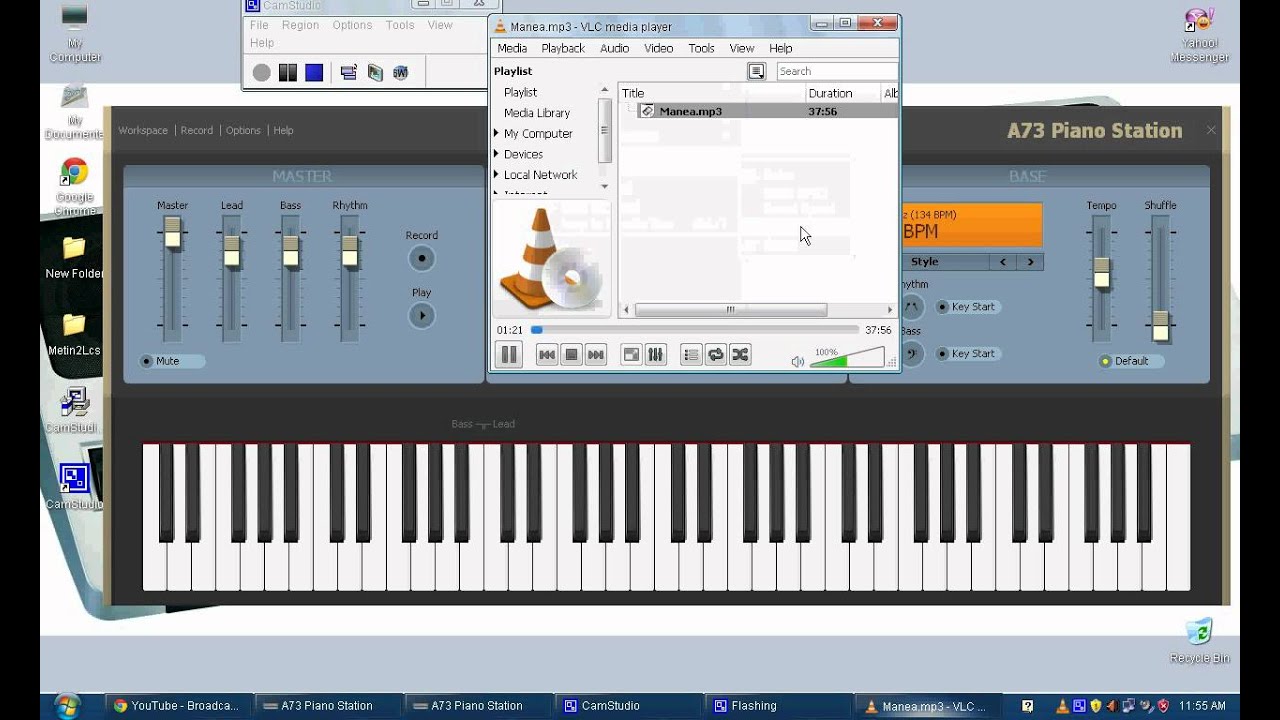Open VLC Tools menu

[x=702, y=48]
